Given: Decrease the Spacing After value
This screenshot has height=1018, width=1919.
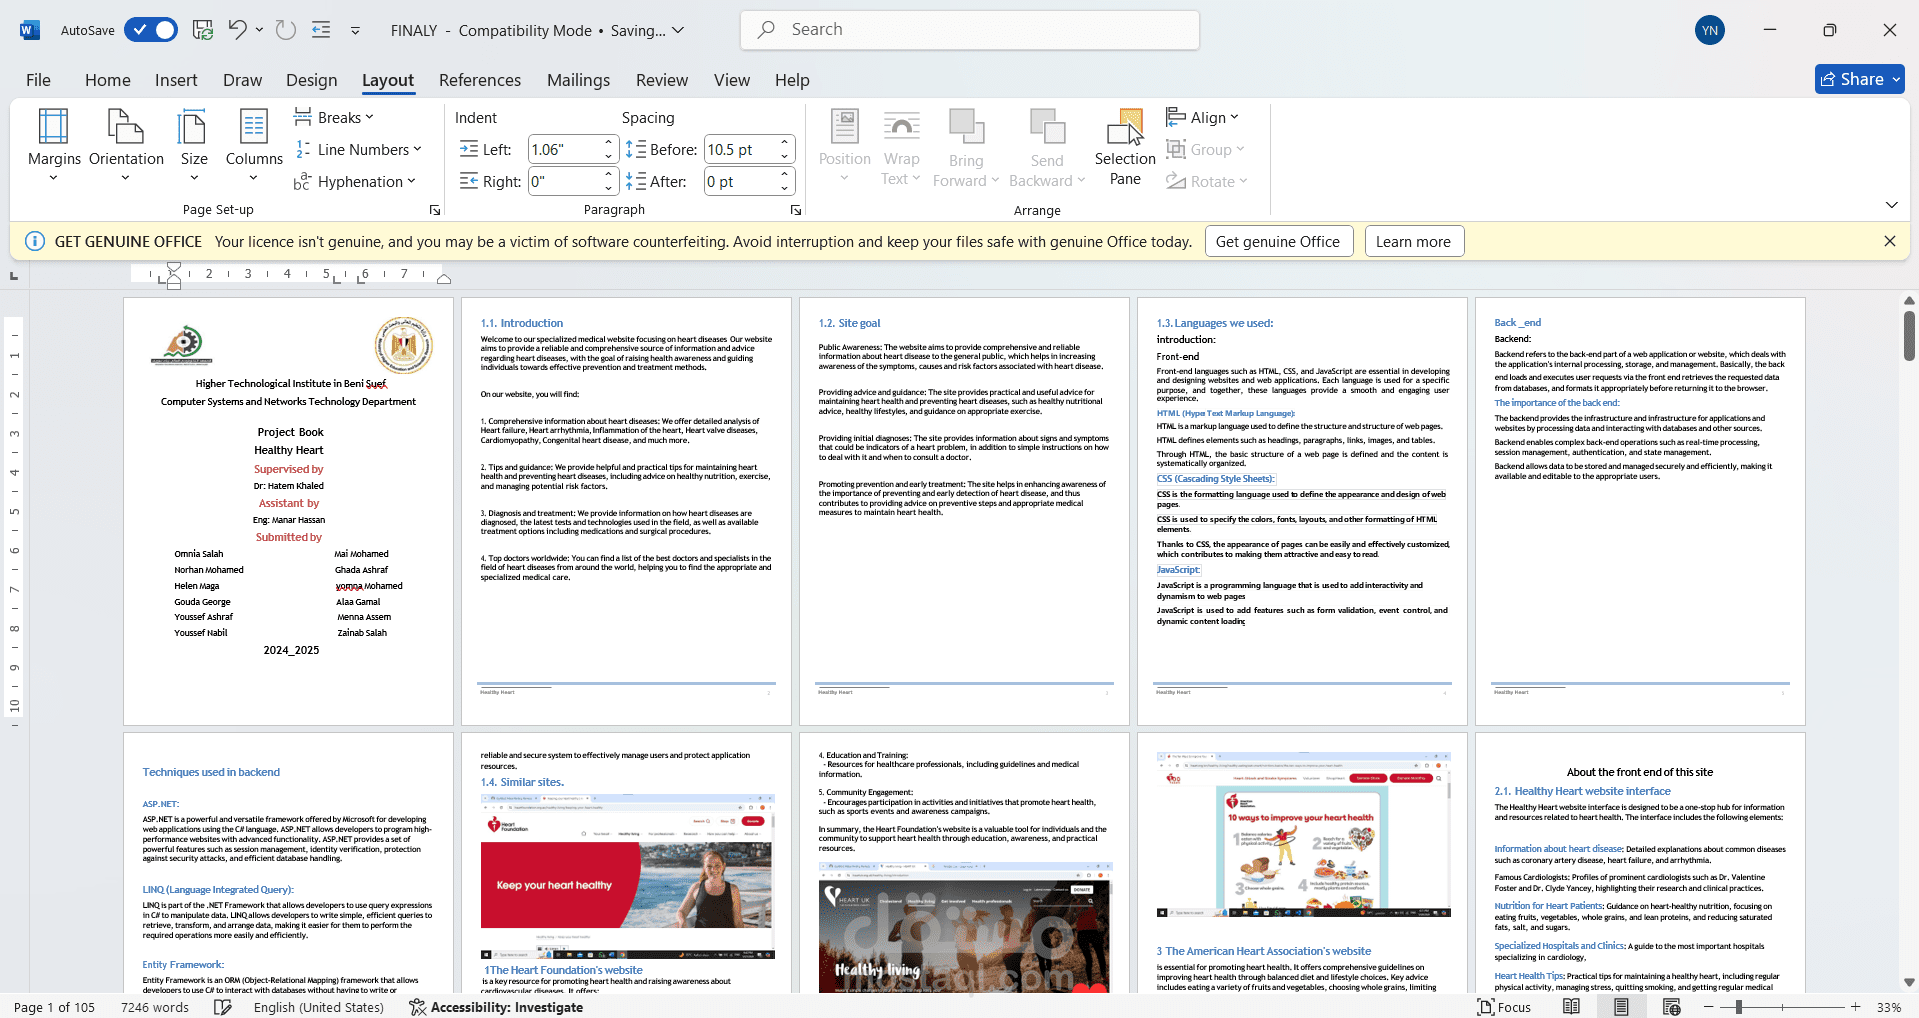Looking at the screenshot, I should pos(785,189).
